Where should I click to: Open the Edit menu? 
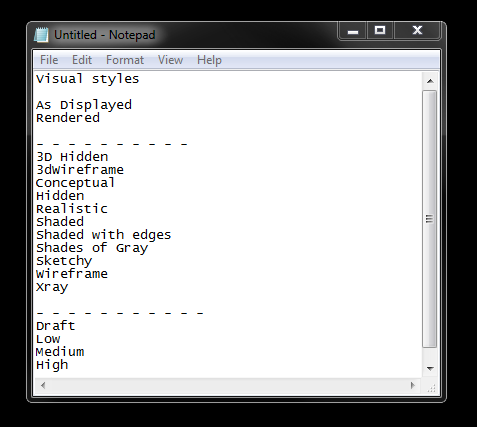(x=82, y=60)
